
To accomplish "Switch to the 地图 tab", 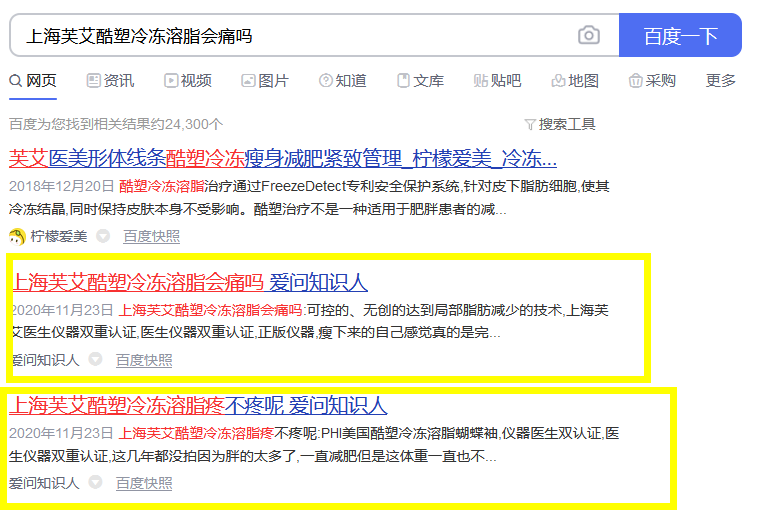I will 575,80.
